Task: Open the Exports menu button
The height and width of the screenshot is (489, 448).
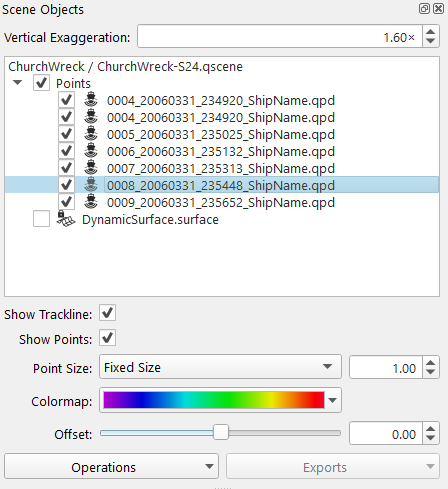Action: click(x=333, y=466)
